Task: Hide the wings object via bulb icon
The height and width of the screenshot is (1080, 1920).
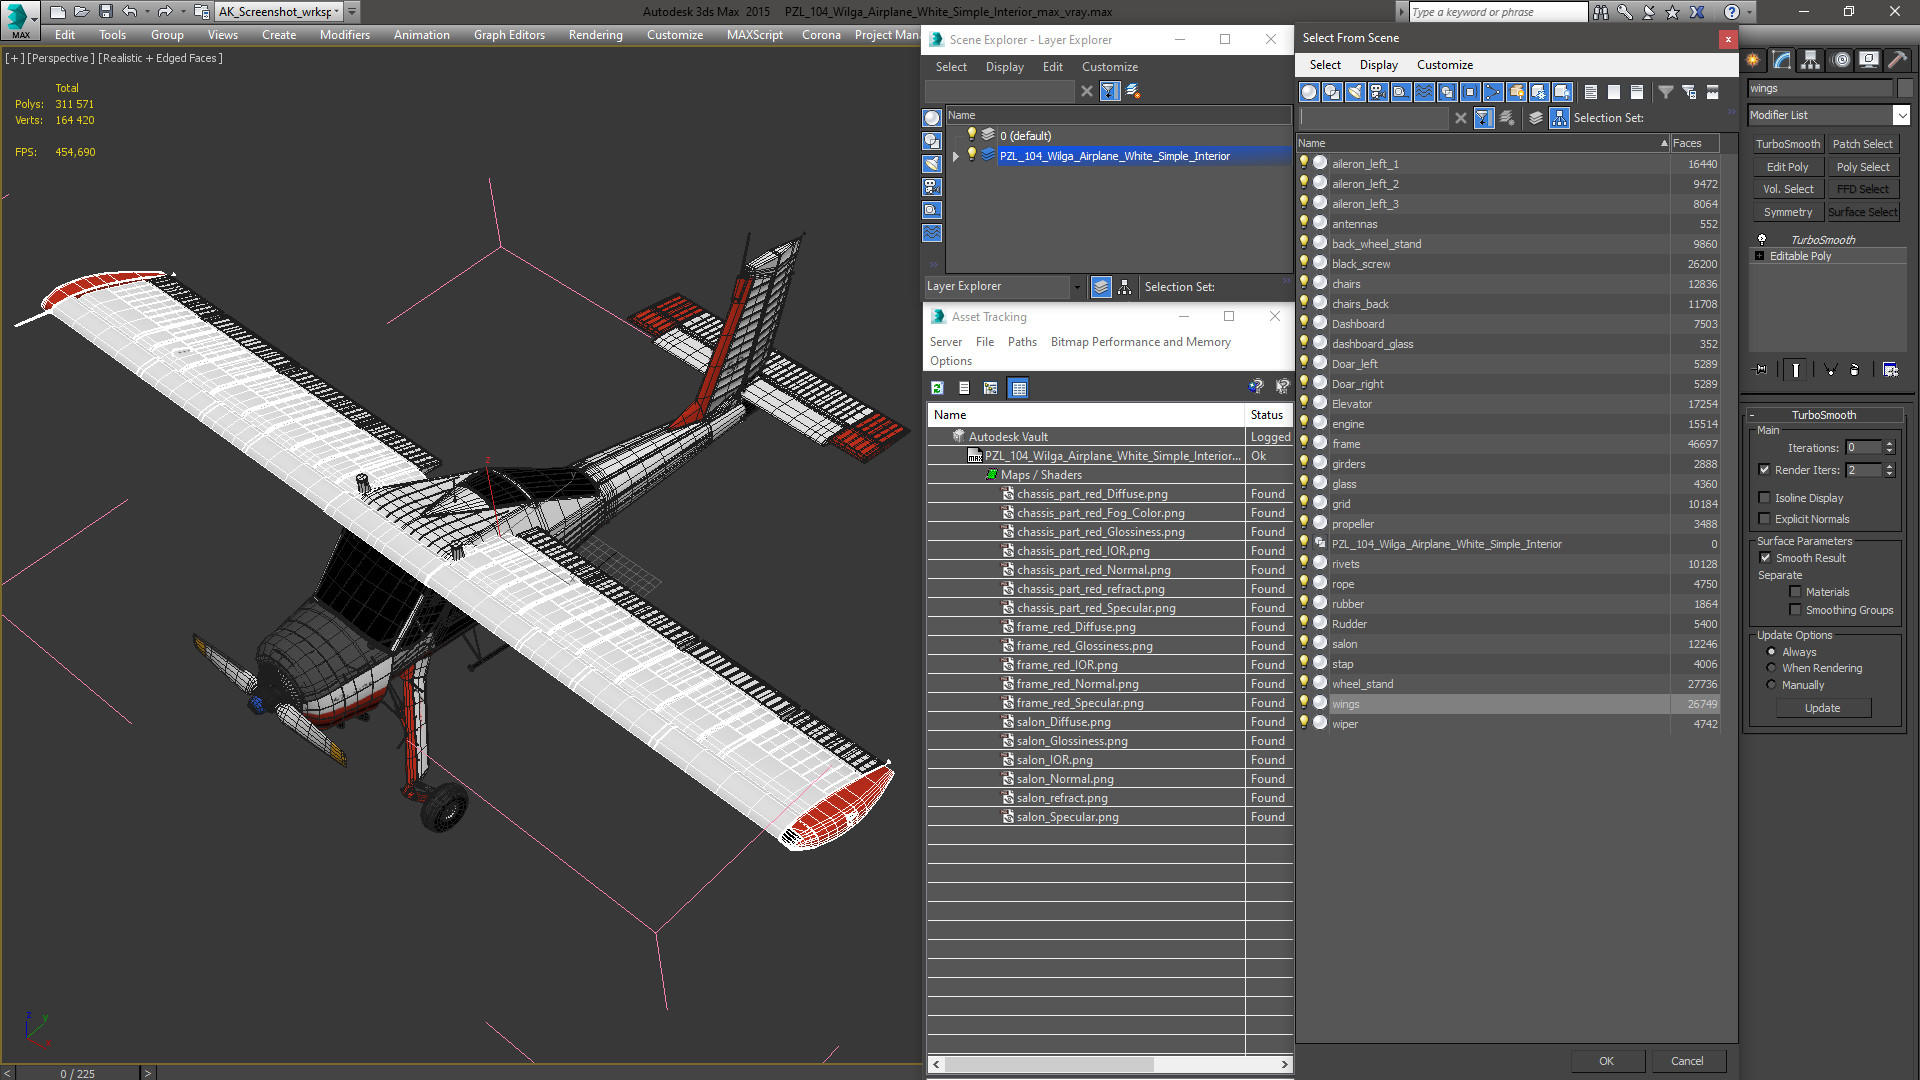Action: tap(1304, 703)
